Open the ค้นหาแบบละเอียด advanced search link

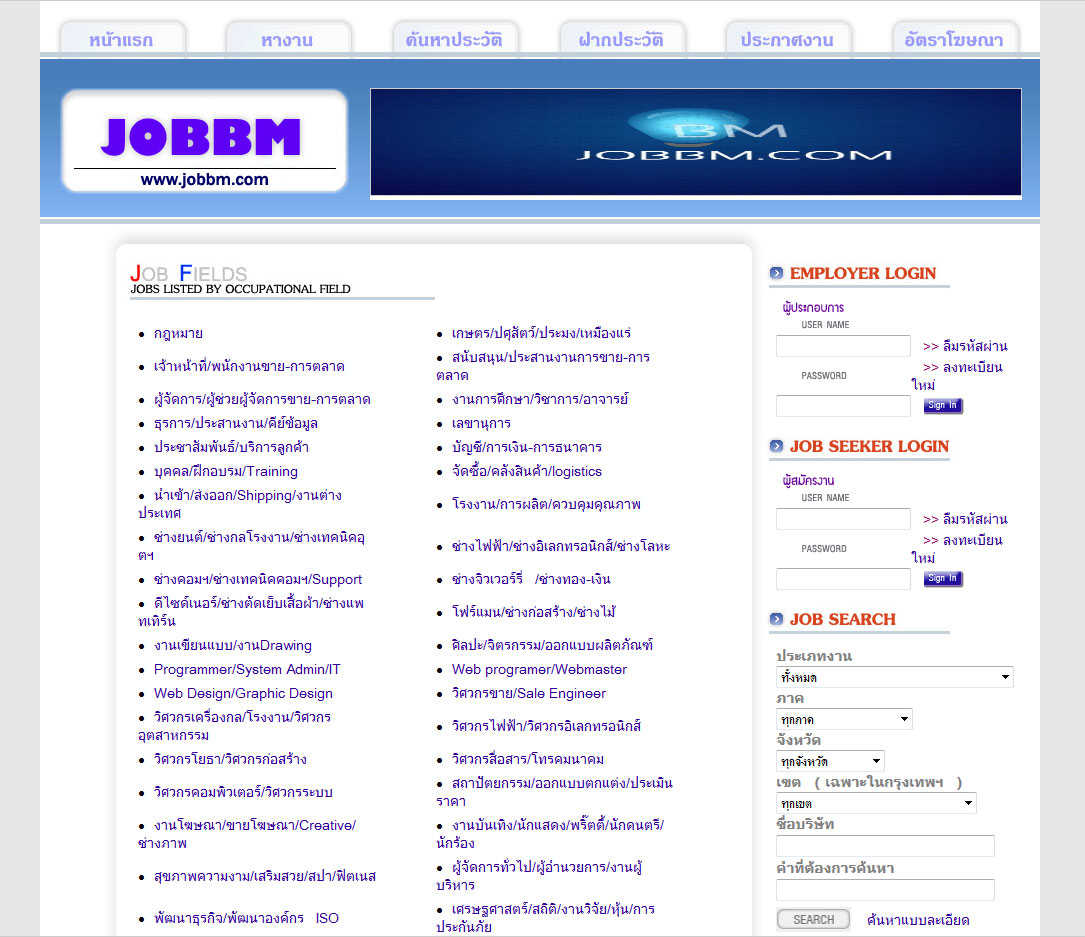918,920
